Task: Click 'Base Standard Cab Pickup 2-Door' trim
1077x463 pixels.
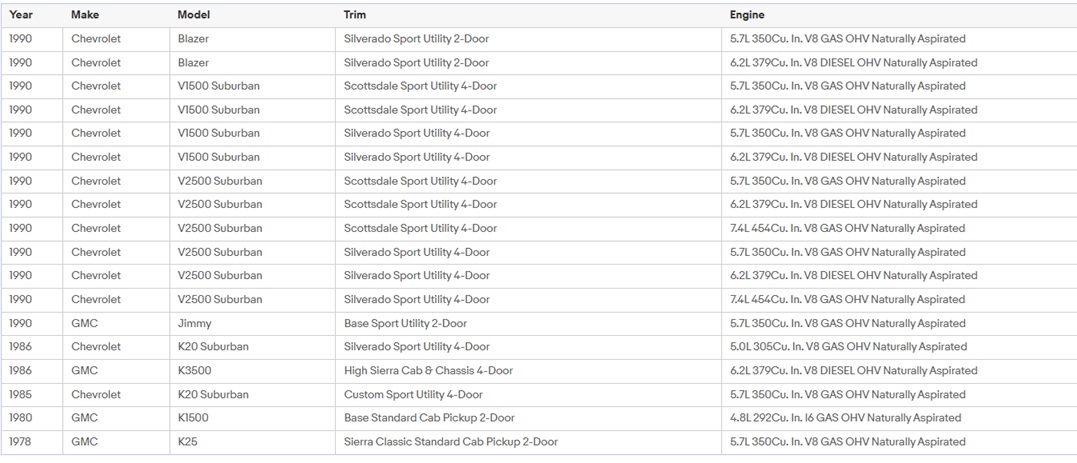Action: [x=429, y=418]
